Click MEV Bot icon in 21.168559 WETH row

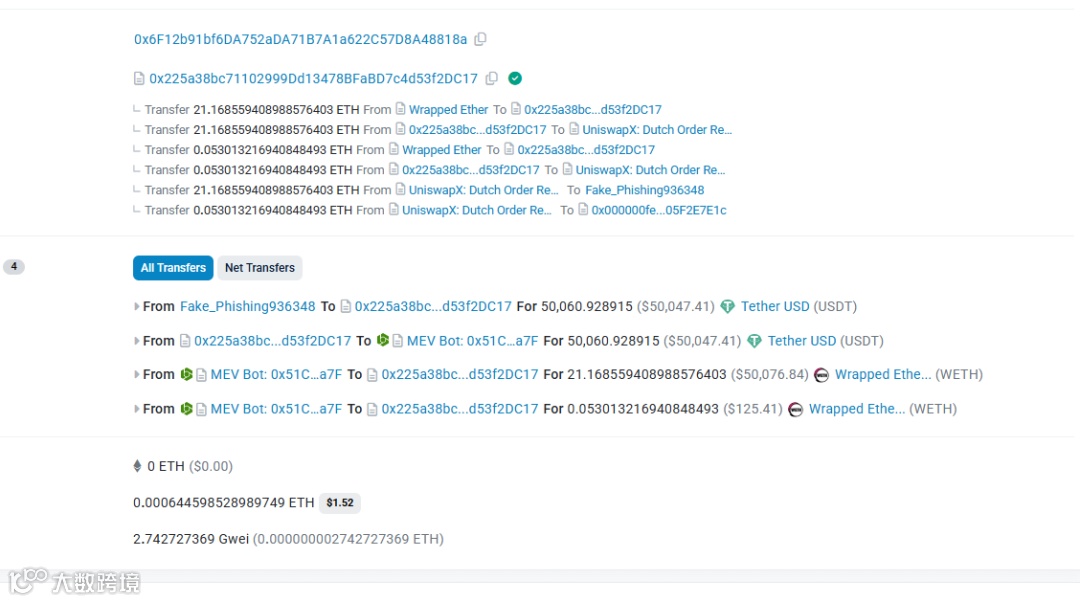187,374
